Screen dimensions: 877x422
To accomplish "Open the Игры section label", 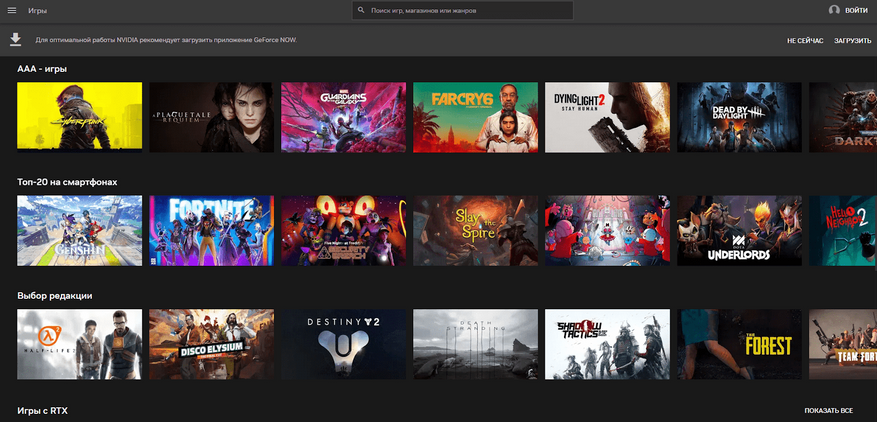I will 37,11.
